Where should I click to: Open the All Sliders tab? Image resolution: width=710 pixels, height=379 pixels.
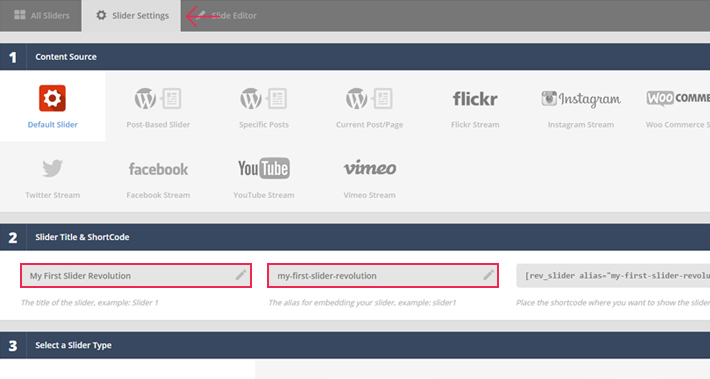click(41, 15)
